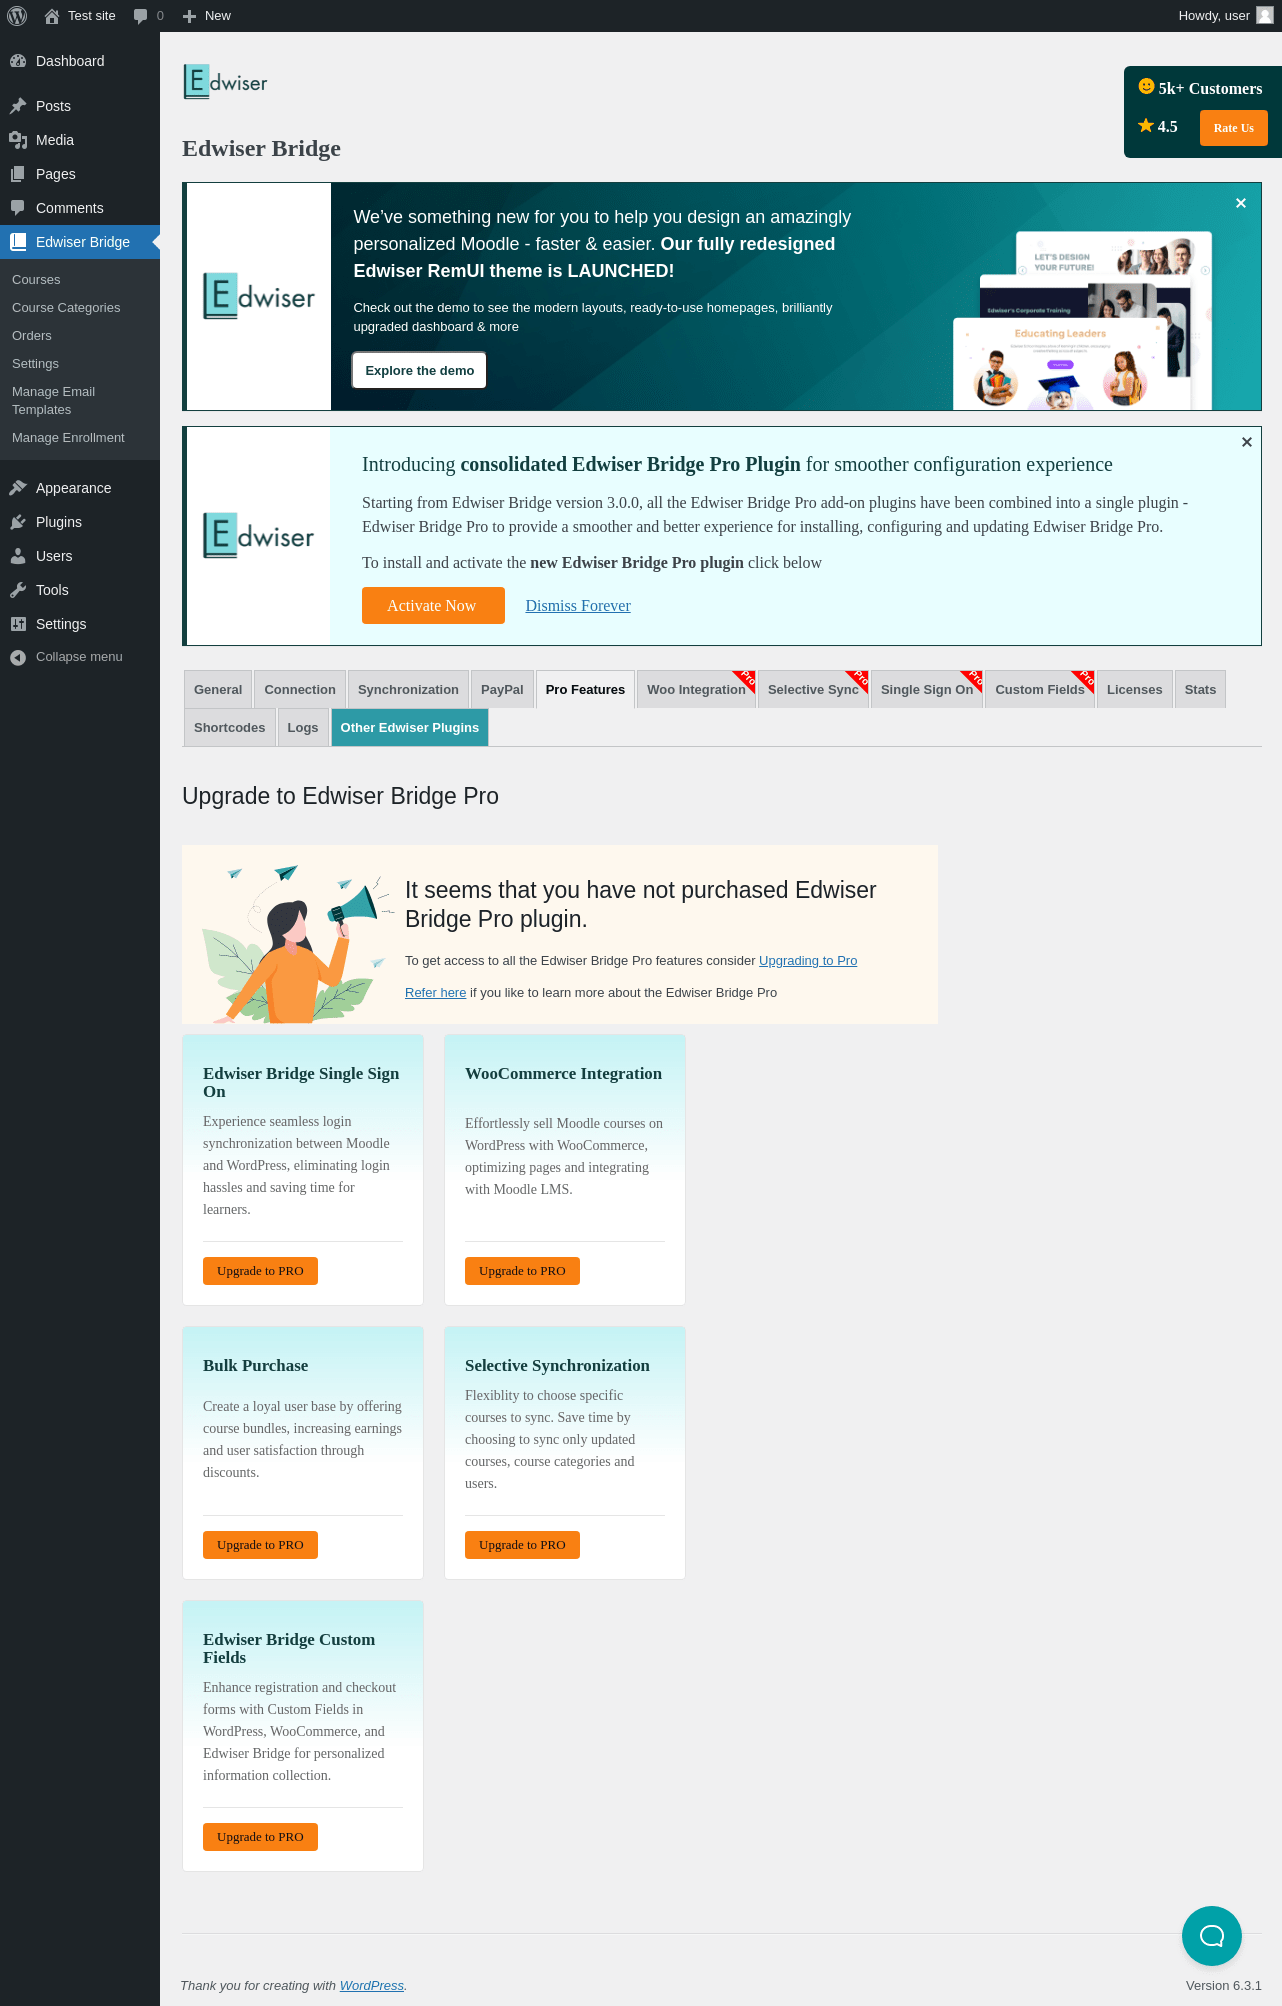Switch to the Licenses tab
1282x2006 pixels.
coord(1134,690)
